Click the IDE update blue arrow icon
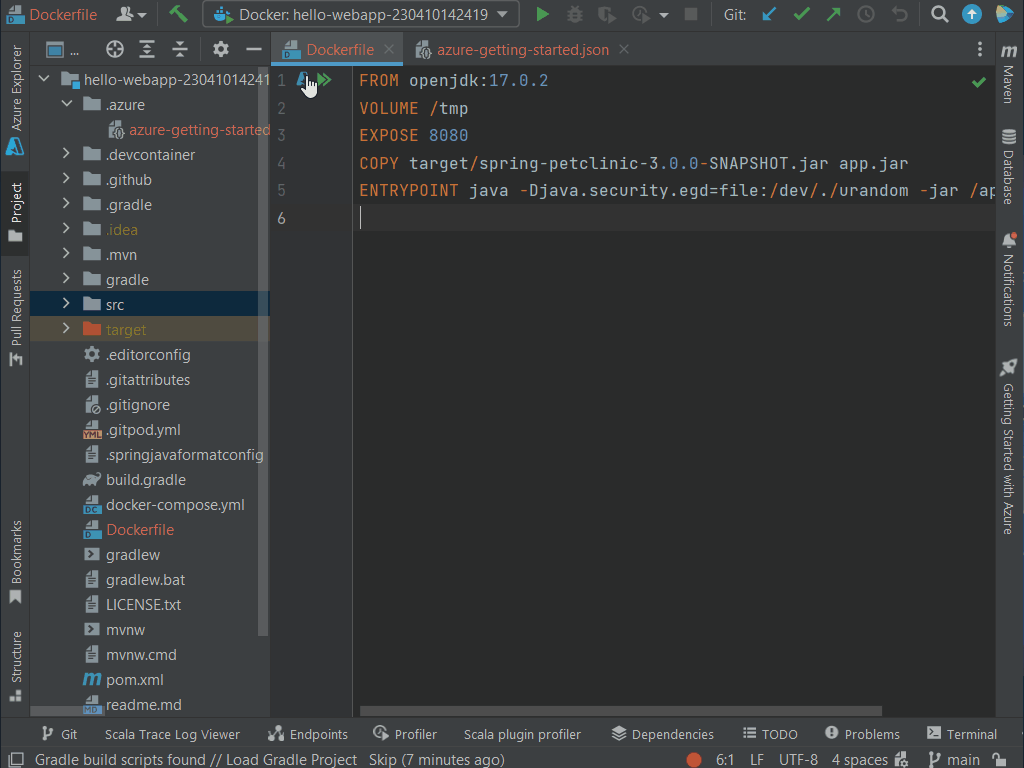This screenshot has height=768, width=1024. tap(972, 14)
